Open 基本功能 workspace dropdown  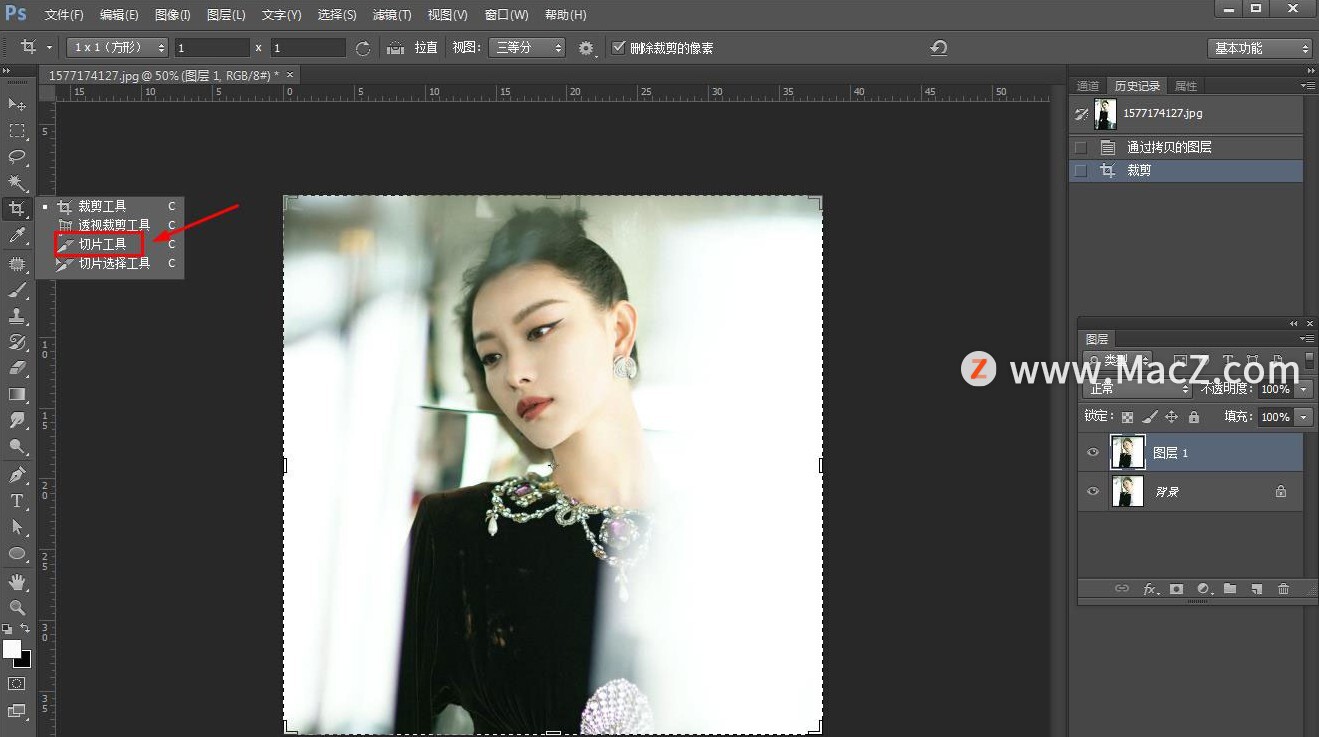[1259, 48]
